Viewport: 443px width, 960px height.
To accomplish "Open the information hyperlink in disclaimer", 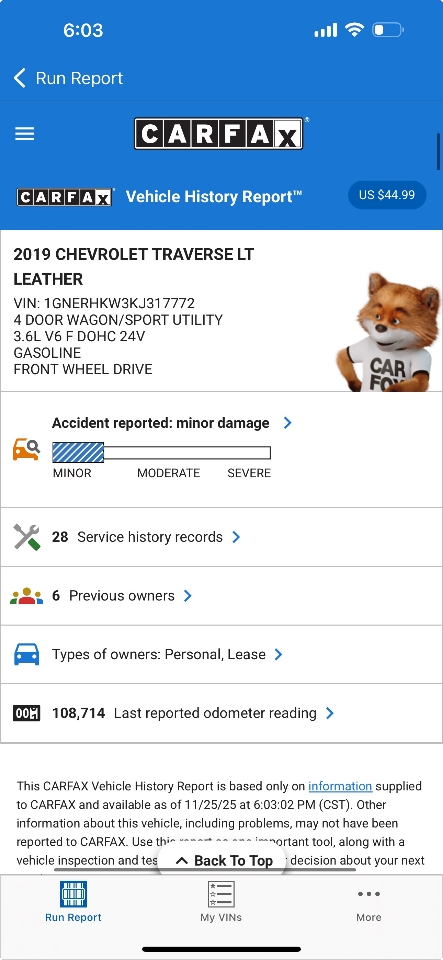I will click(x=340, y=786).
